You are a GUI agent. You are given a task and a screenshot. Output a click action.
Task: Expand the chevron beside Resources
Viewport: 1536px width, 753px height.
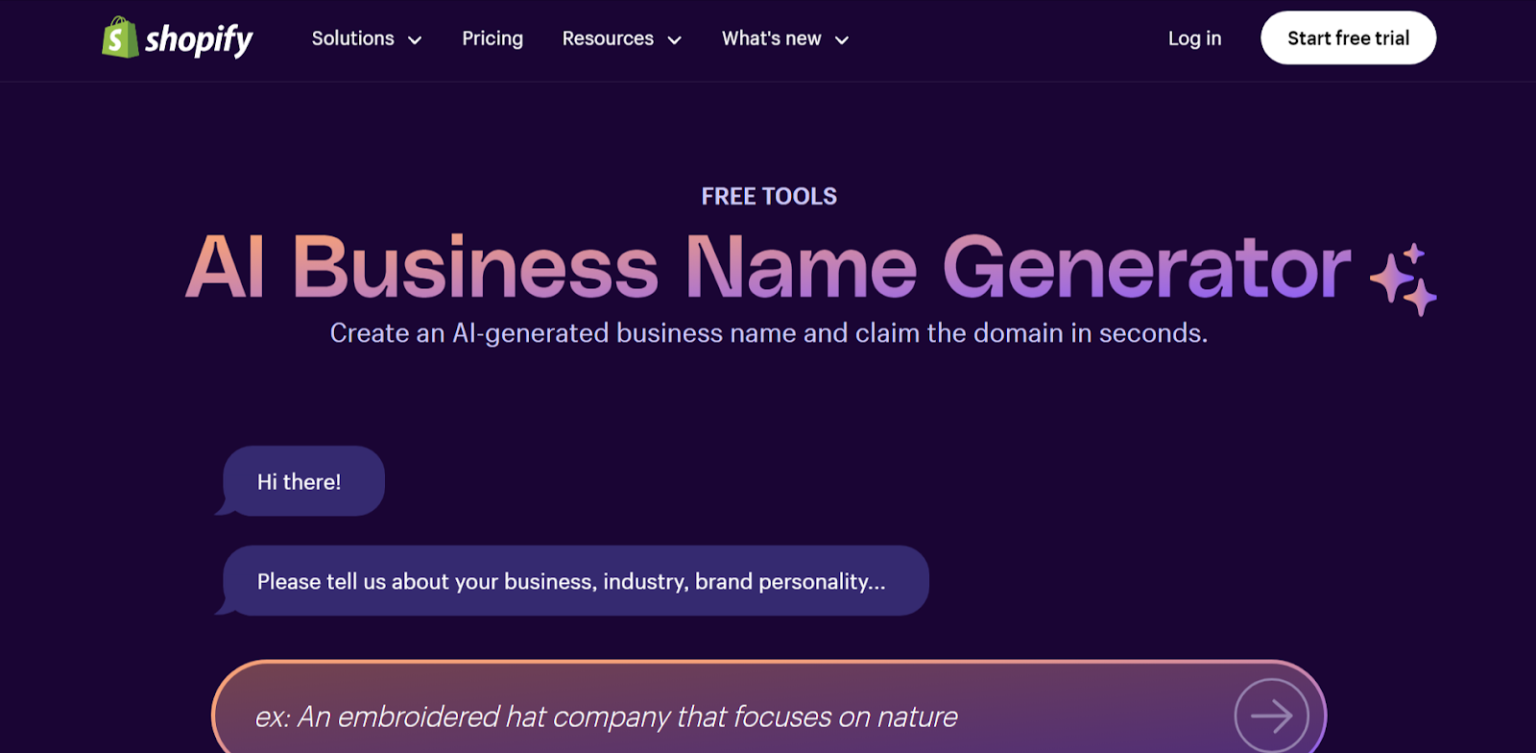pos(675,40)
